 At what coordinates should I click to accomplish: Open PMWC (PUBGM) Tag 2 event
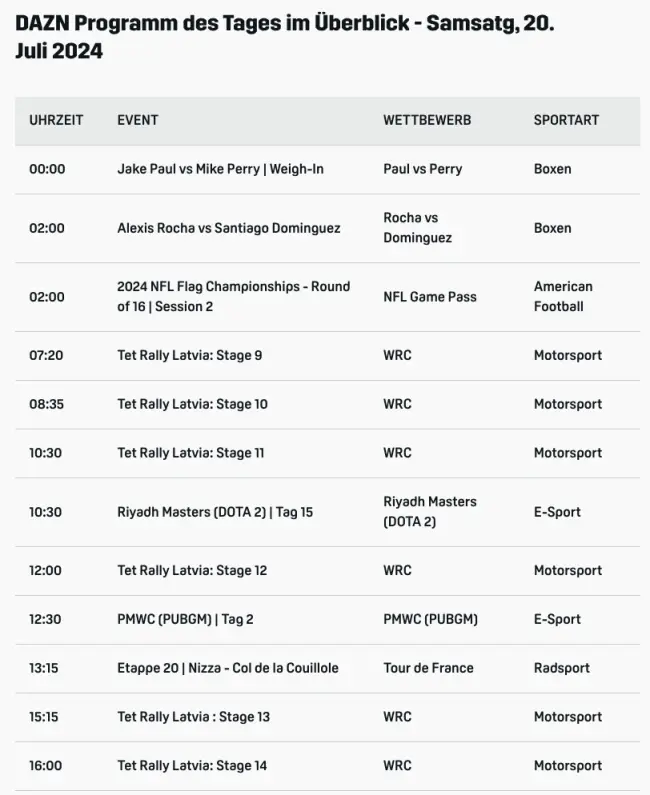[185, 620]
